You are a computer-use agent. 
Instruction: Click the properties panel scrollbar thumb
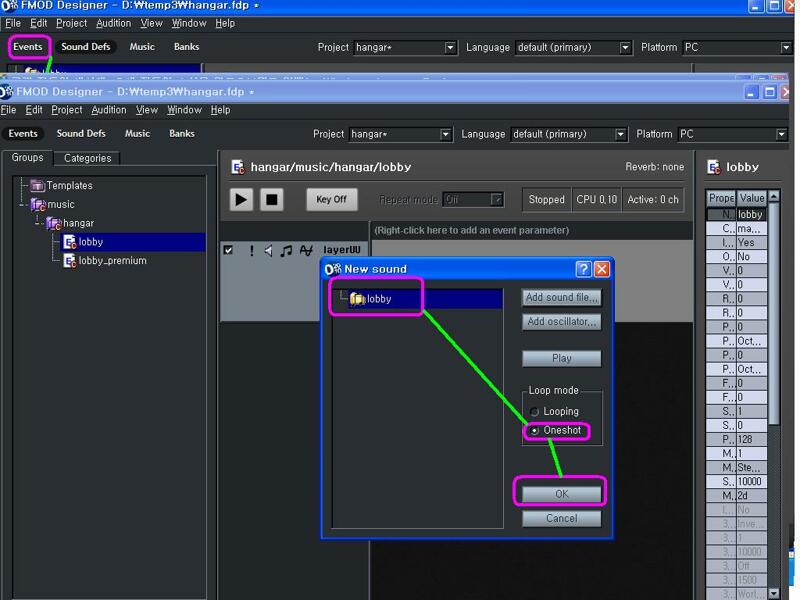click(x=774, y=312)
